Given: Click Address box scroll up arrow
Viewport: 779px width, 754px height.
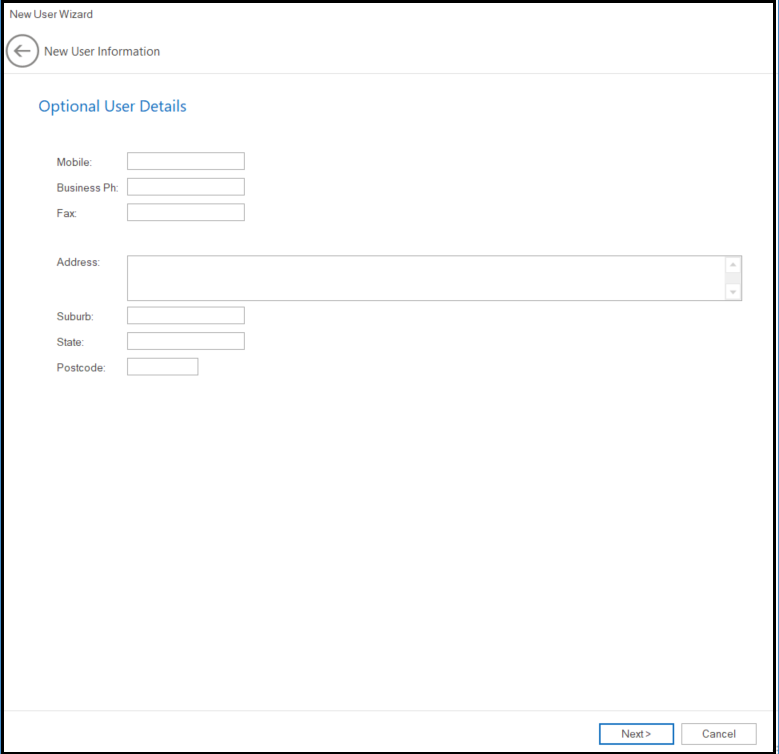Looking at the screenshot, I should pos(733,265).
